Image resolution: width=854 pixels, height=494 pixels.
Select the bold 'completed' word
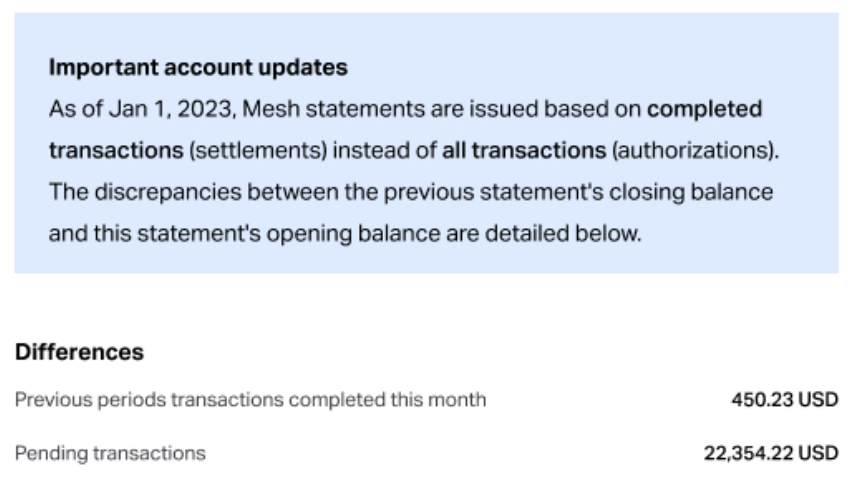(704, 109)
